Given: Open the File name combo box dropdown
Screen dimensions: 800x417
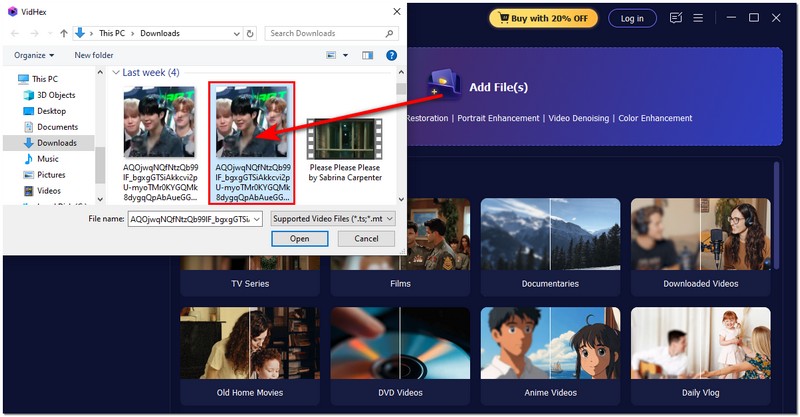Looking at the screenshot, I should click(x=256, y=218).
